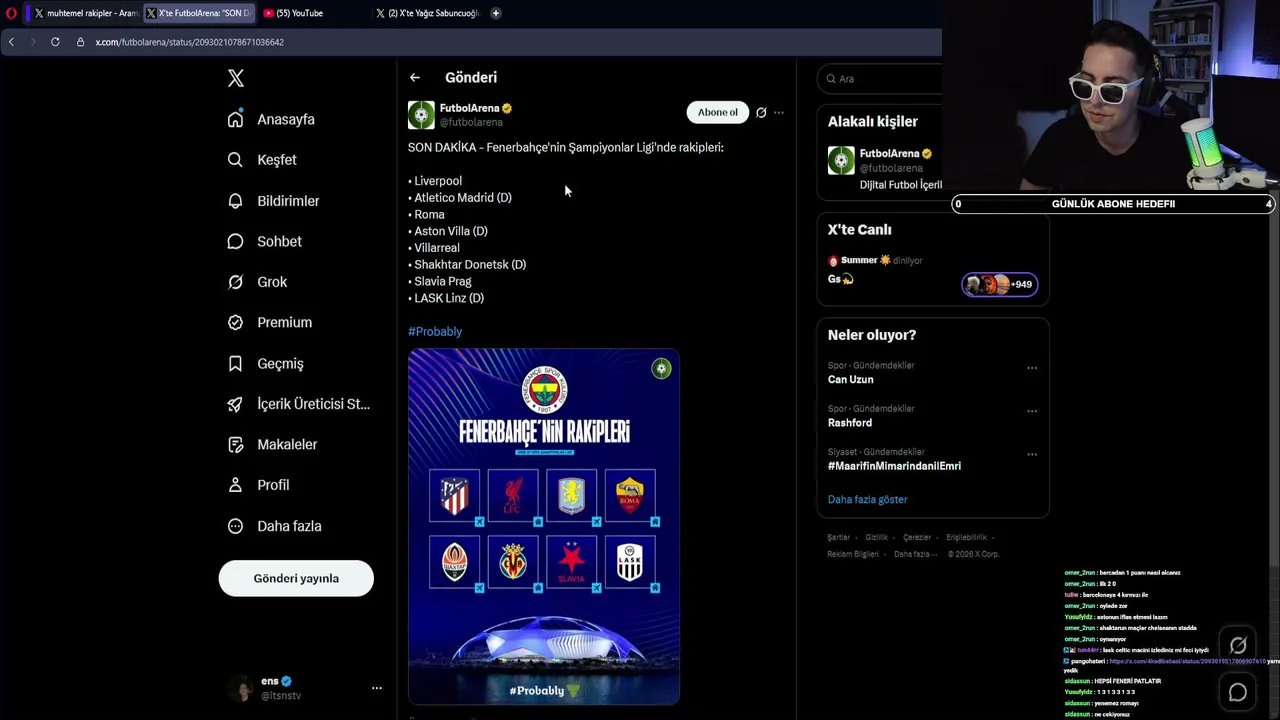Open the three-dot menu on FutbolArena post
The width and height of the screenshot is (1280, 720).
[779, 112]
